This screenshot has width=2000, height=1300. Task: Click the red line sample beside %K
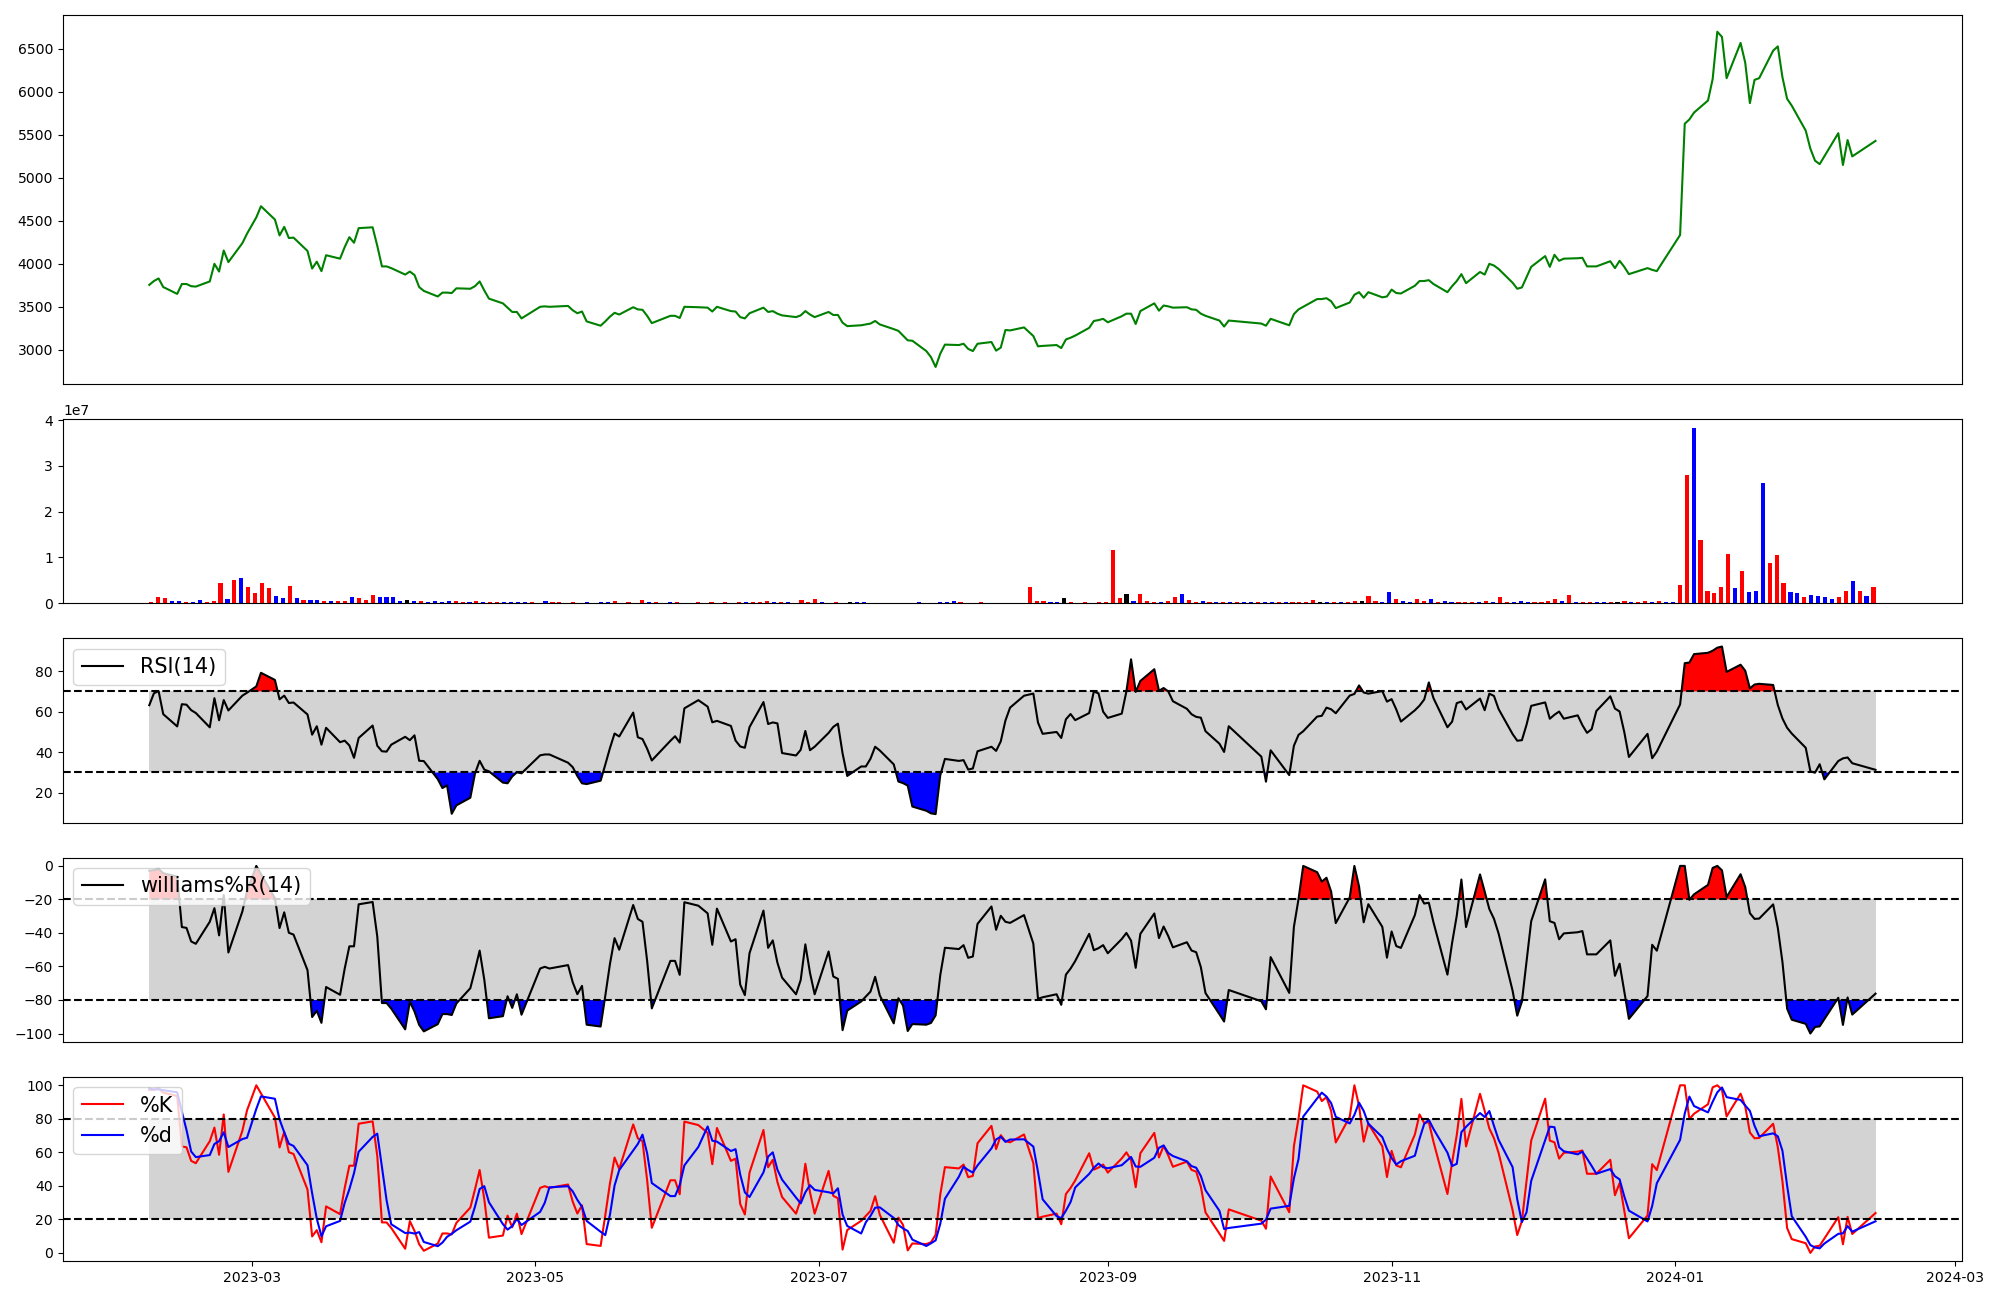pyautogui.click(x=102, y=1105)
